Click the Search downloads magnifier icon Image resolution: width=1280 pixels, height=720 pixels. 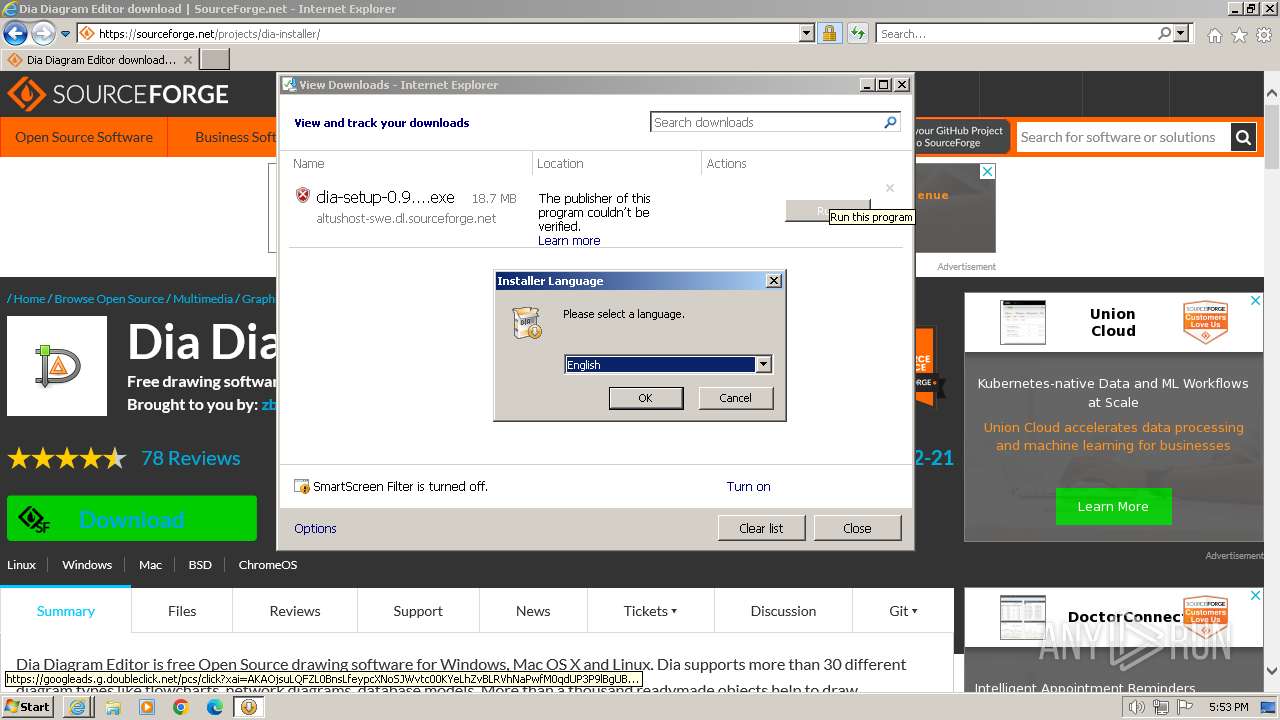click(x=890, y=122)
